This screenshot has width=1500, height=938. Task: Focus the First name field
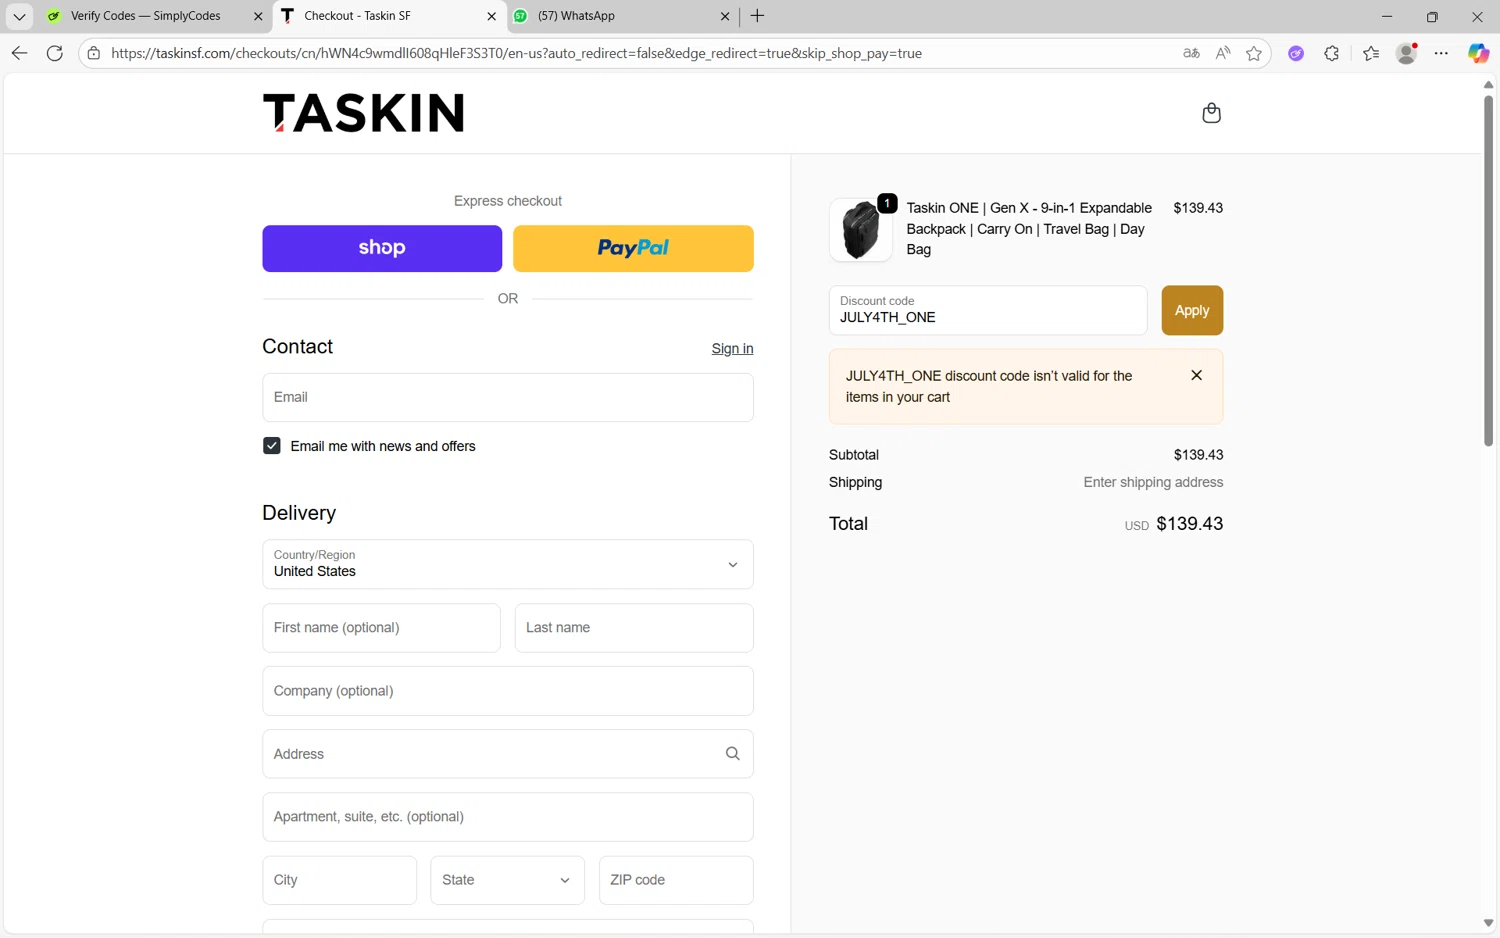click(381, 628)
